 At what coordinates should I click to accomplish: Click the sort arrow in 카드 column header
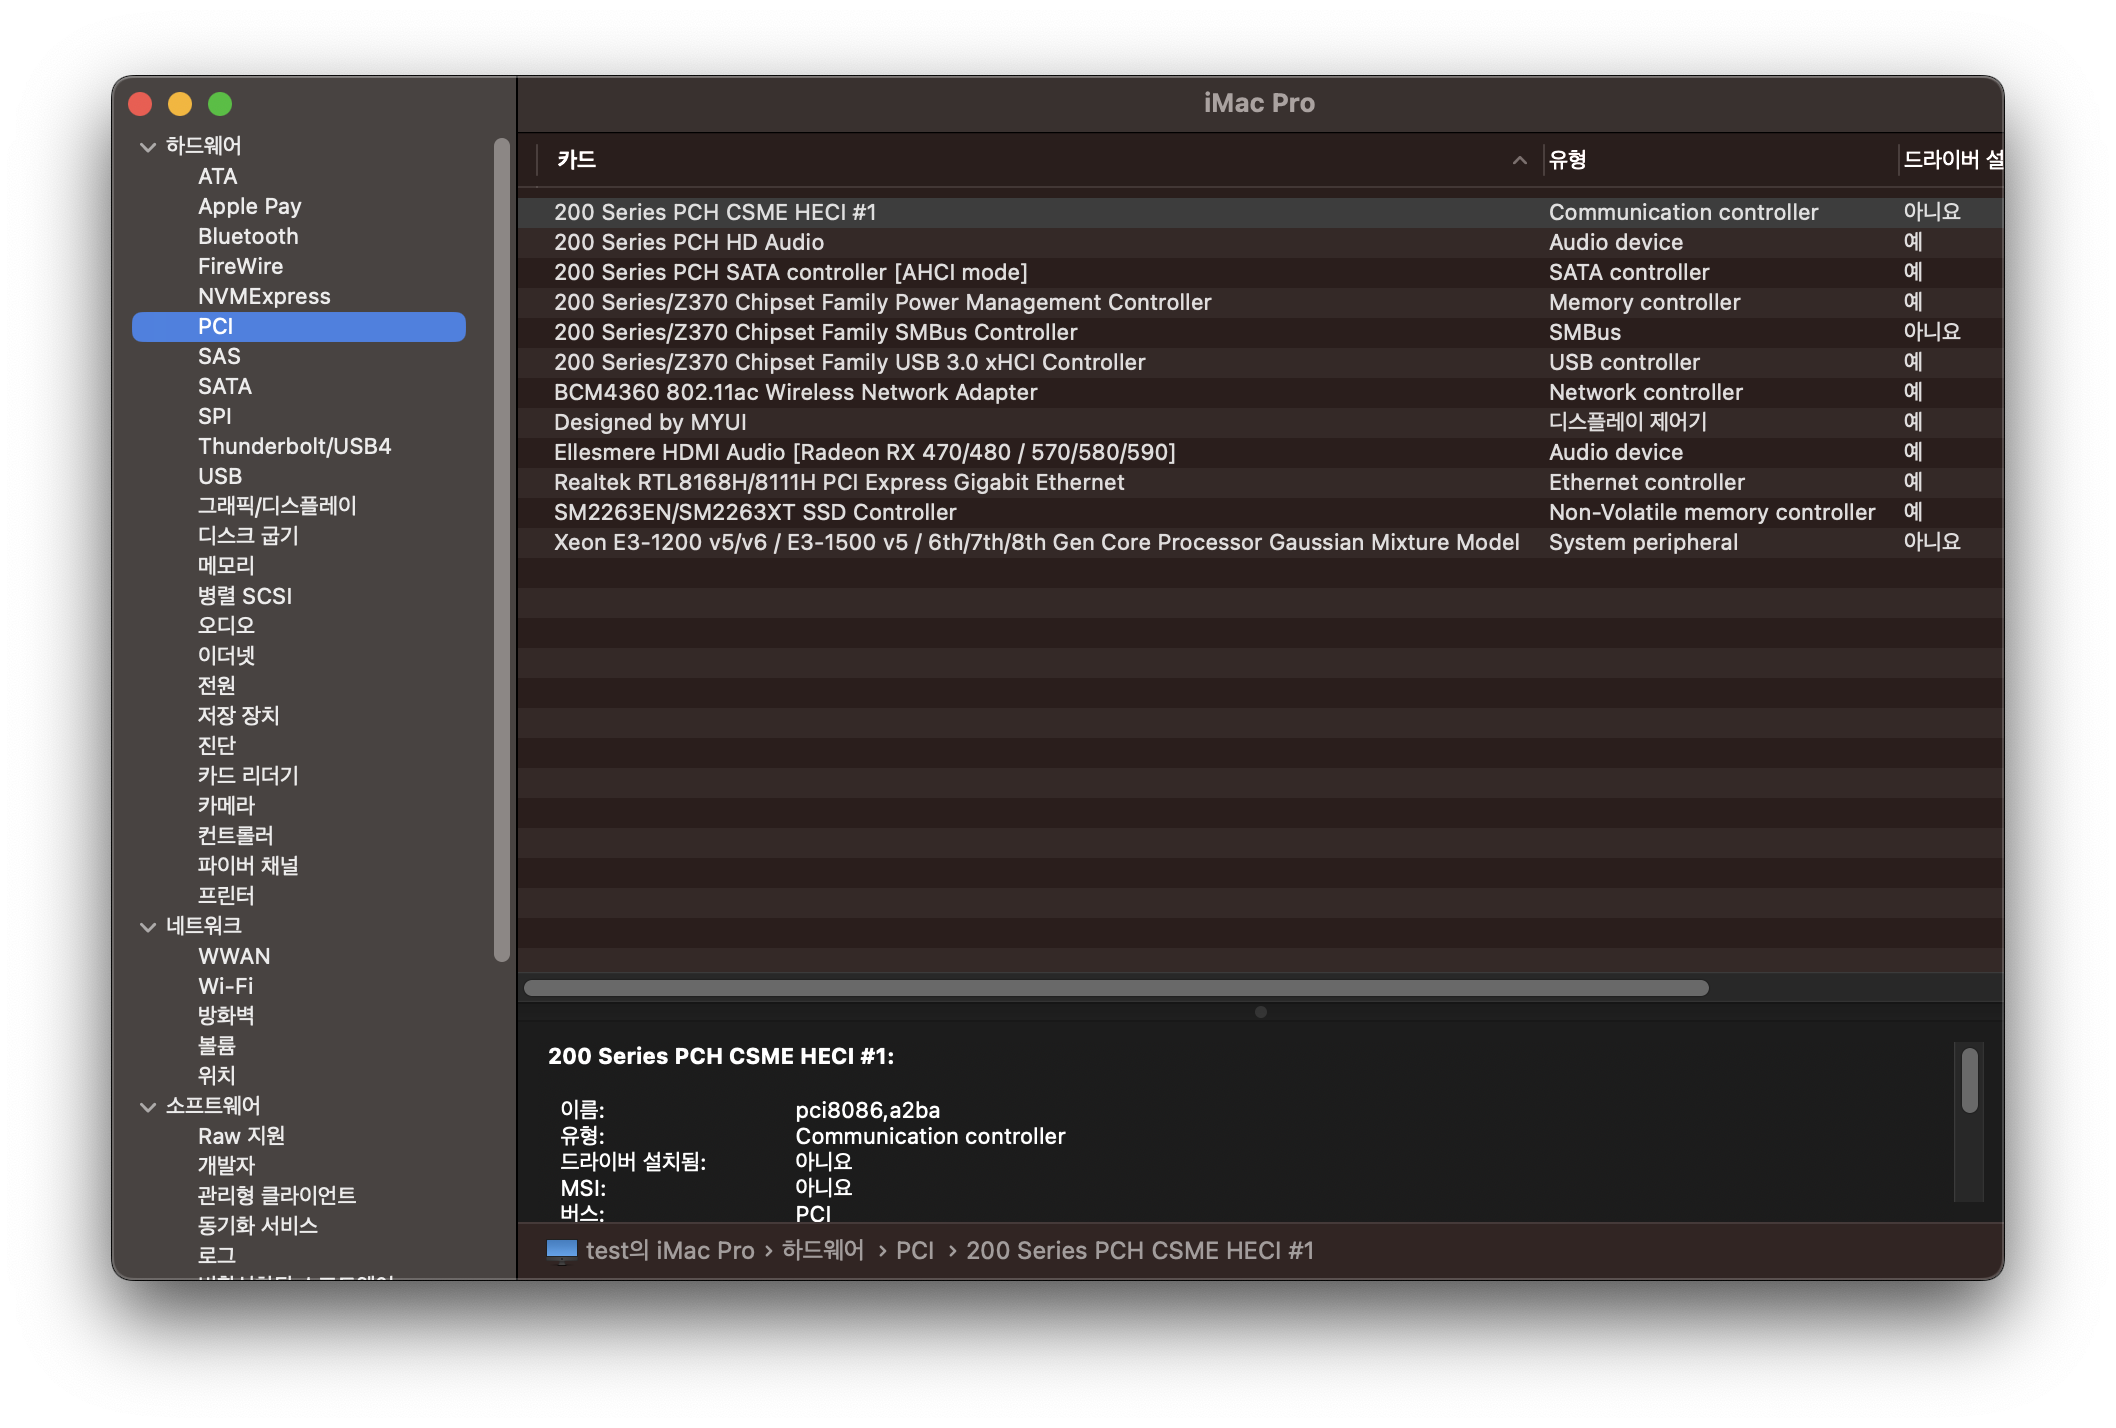click(1519, 160)
